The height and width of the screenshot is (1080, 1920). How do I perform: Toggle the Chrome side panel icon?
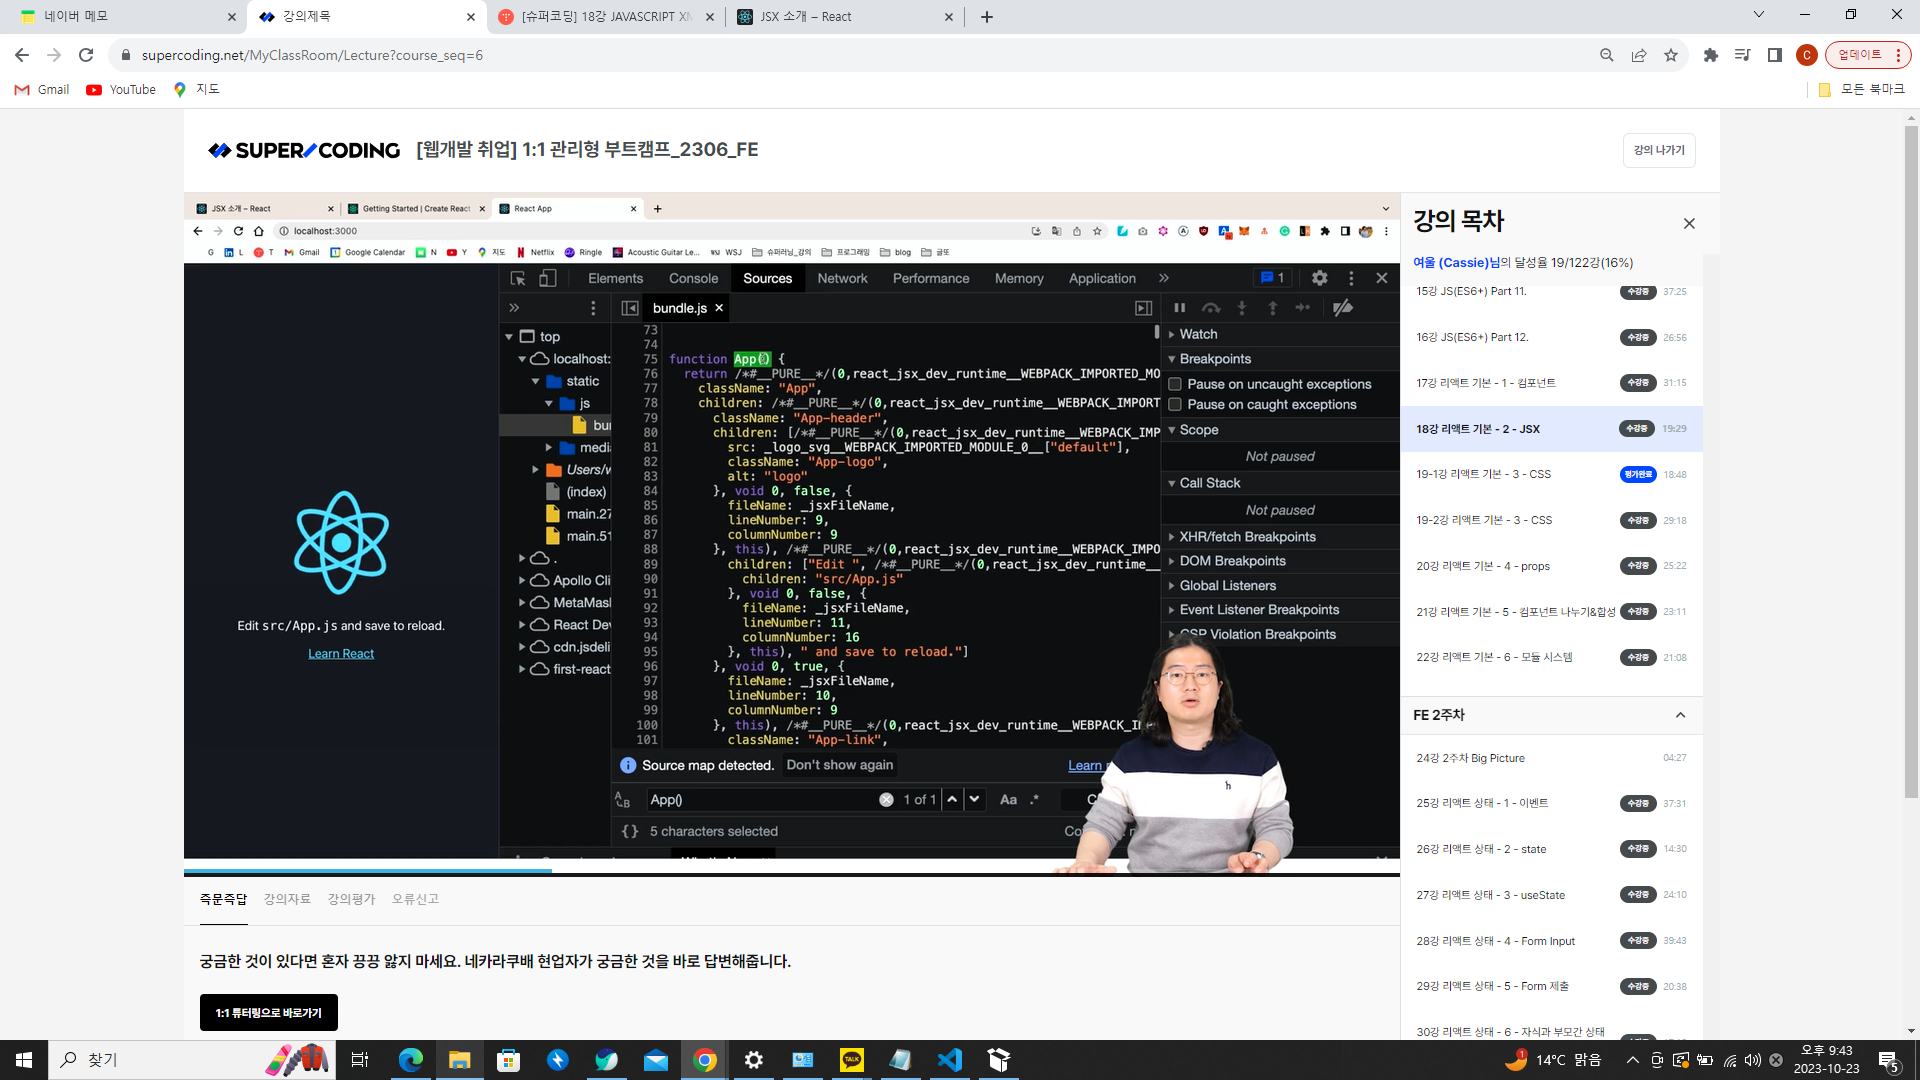[x=1775, y=55]
